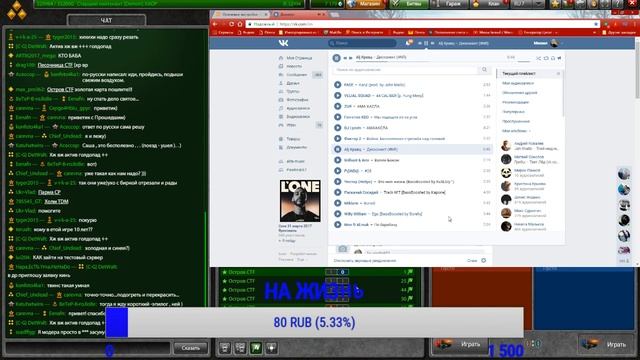Open game help question mark icon

tap(618, 4)
